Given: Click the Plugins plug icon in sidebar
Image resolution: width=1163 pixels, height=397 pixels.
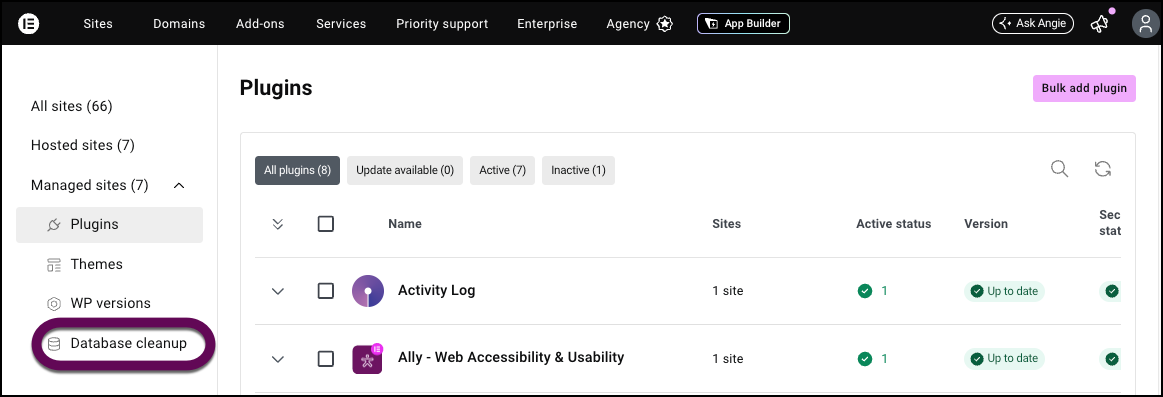Looking at the screenshot, I should (53, 224).
